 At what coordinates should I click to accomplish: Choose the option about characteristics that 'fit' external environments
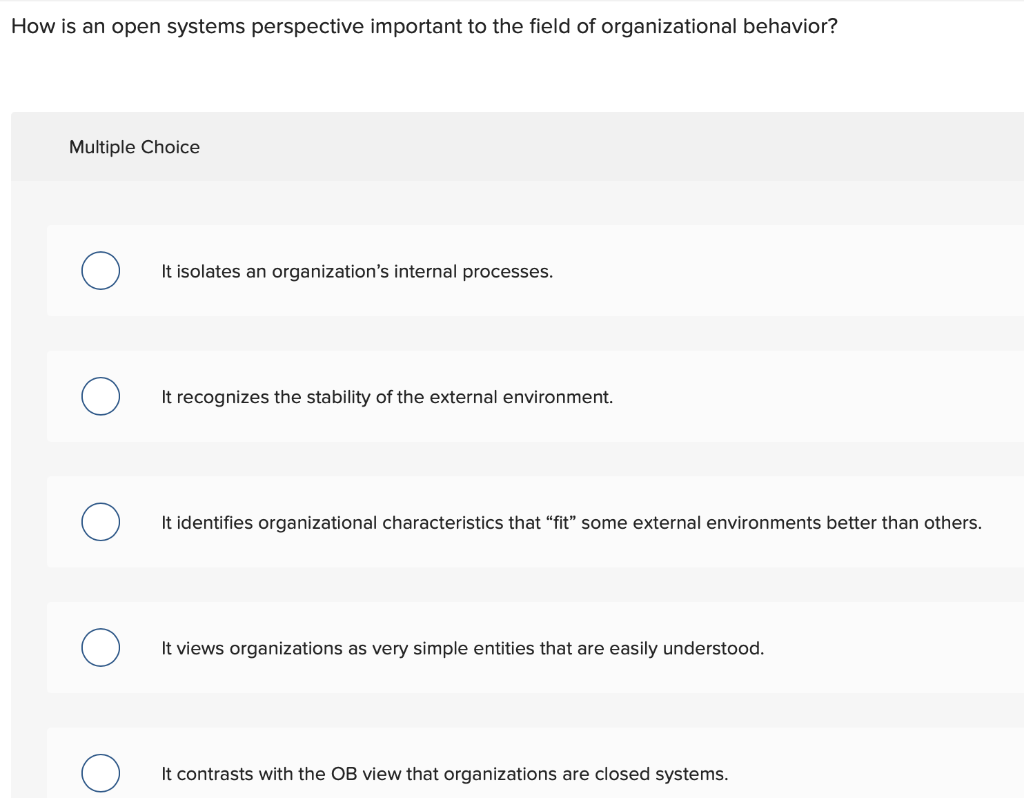pyautogui.click(x=100, y=521)
